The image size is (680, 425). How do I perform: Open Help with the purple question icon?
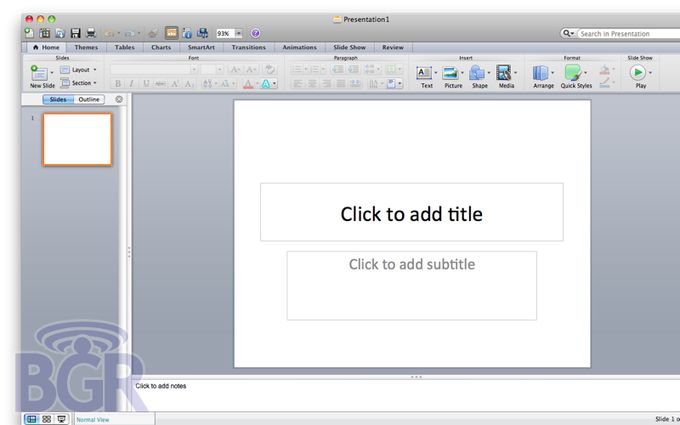(x=255, y=33)
